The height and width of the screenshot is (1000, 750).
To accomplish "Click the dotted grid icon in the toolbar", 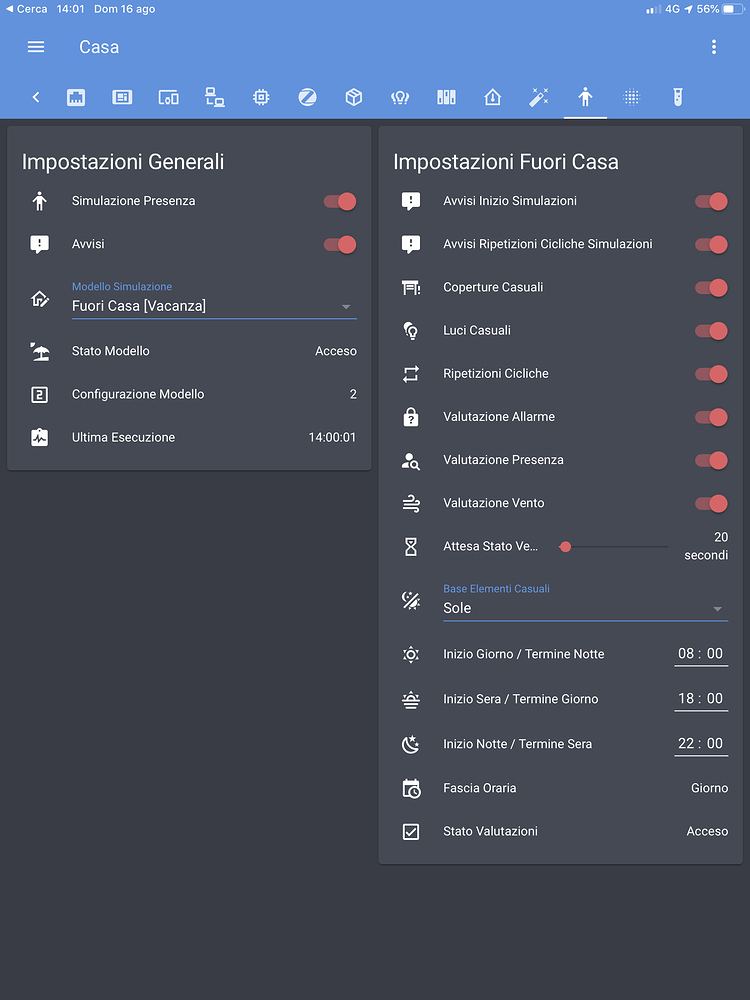I will [x=632, y=97].
